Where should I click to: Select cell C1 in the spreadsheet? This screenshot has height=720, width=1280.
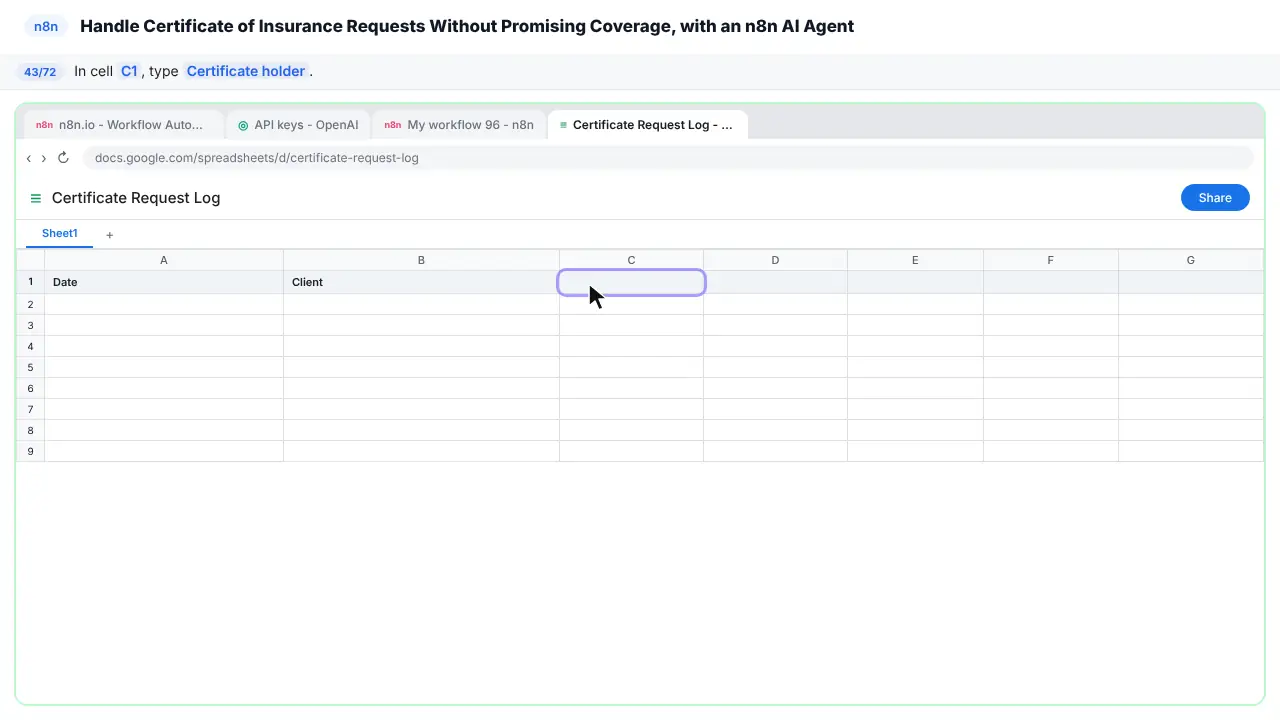coord(631,282)
